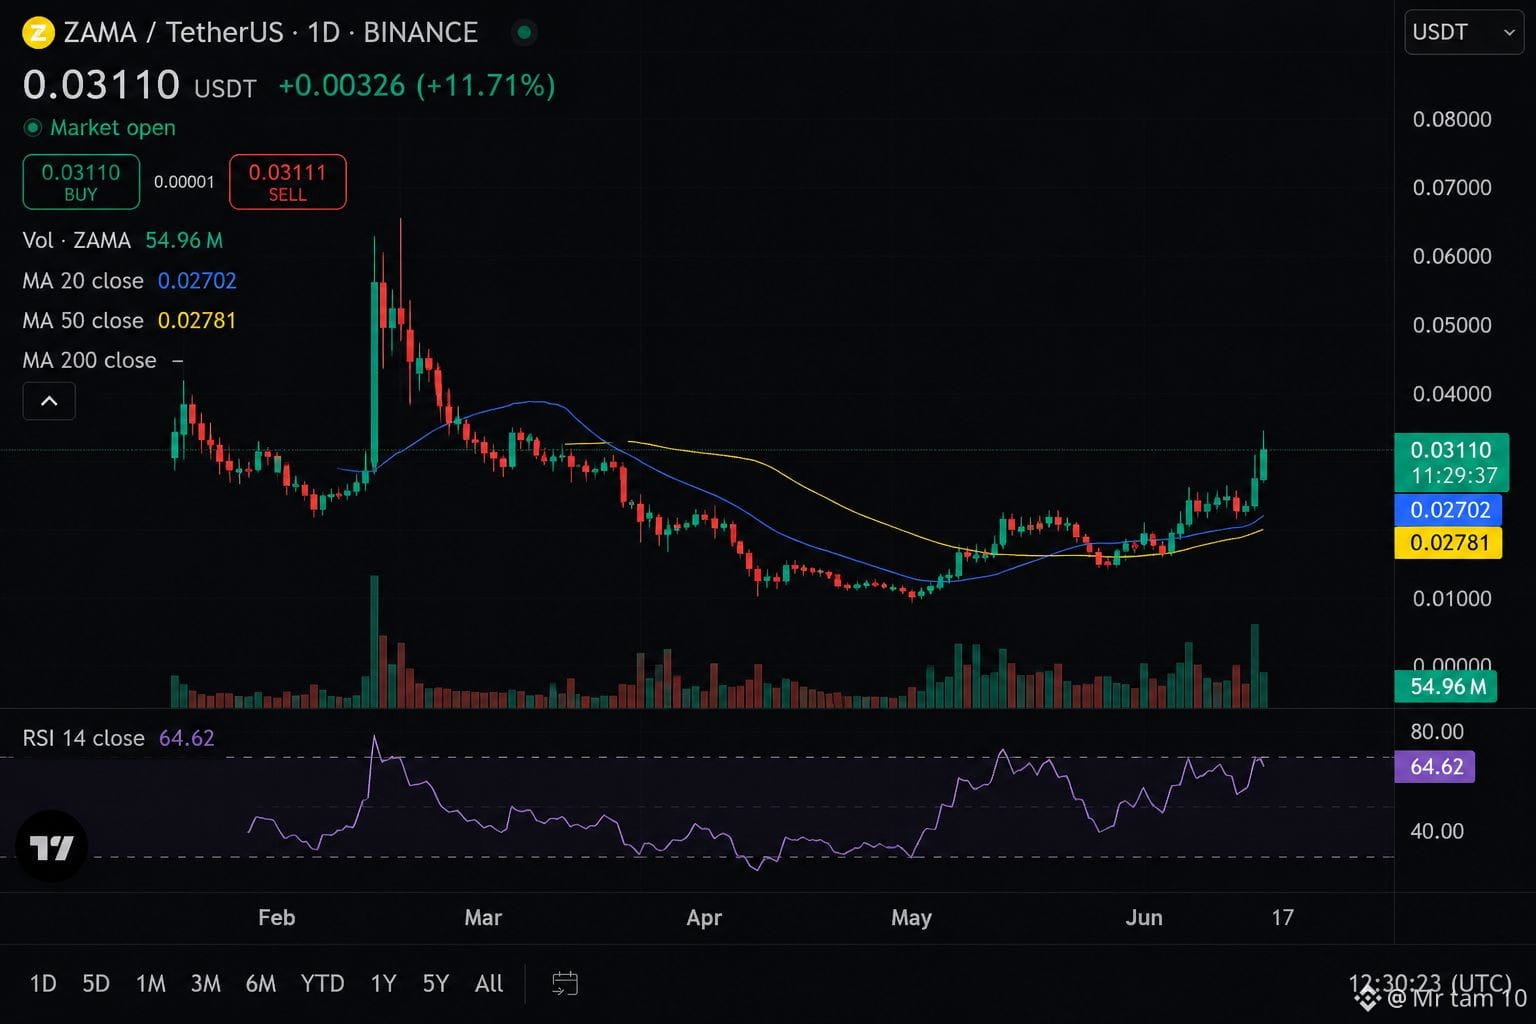Click the 54.96 M volume axis label
This screenshot has width=1536, height=1024.
(1445, 686)
